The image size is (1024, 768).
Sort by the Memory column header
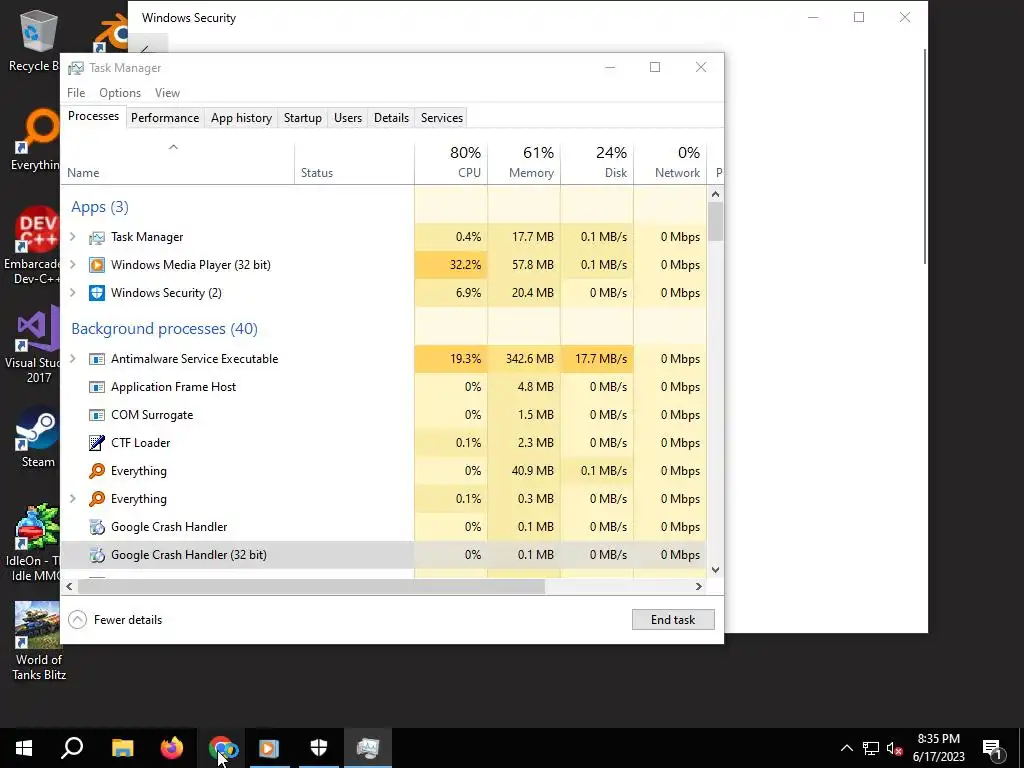coord(524,163)
